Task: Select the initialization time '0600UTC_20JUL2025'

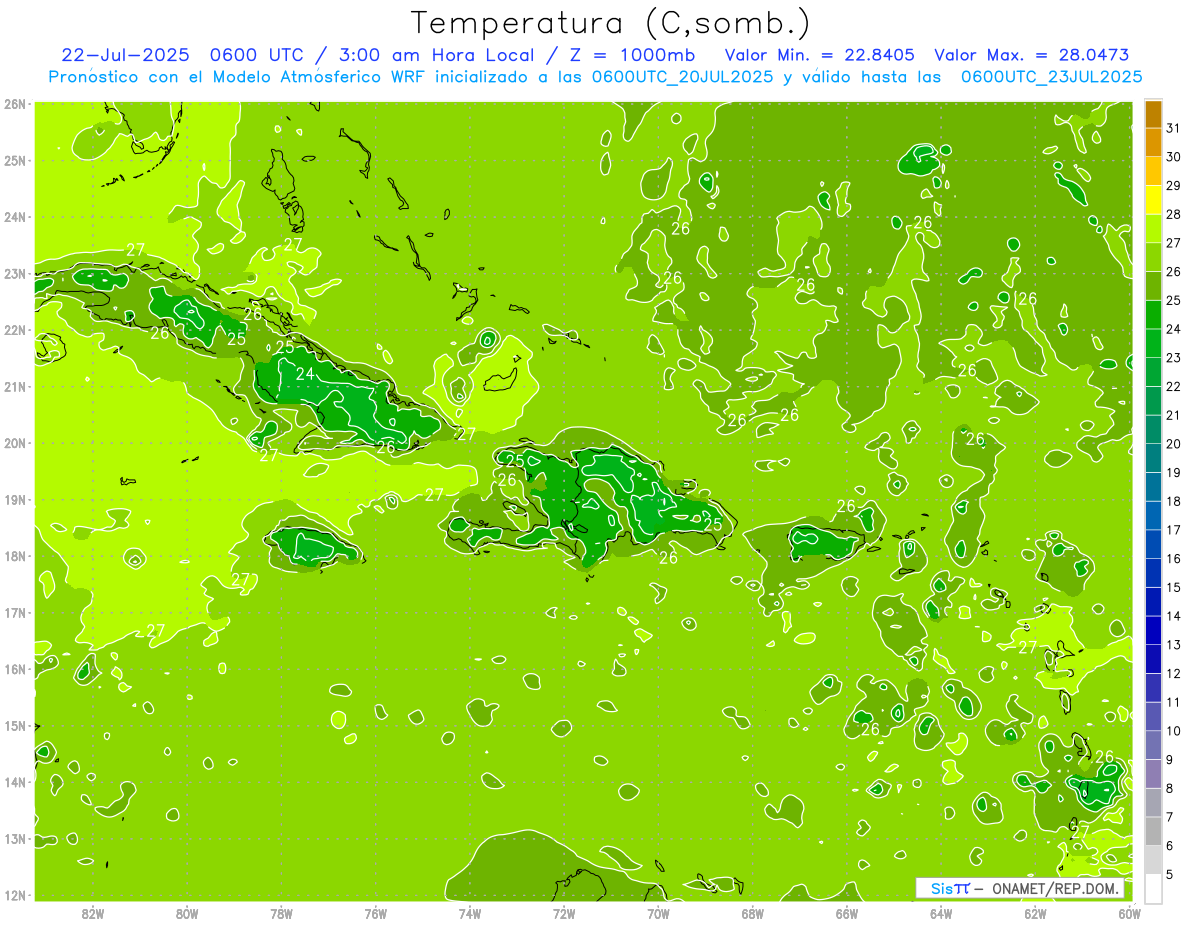Action: click(683, 76)
